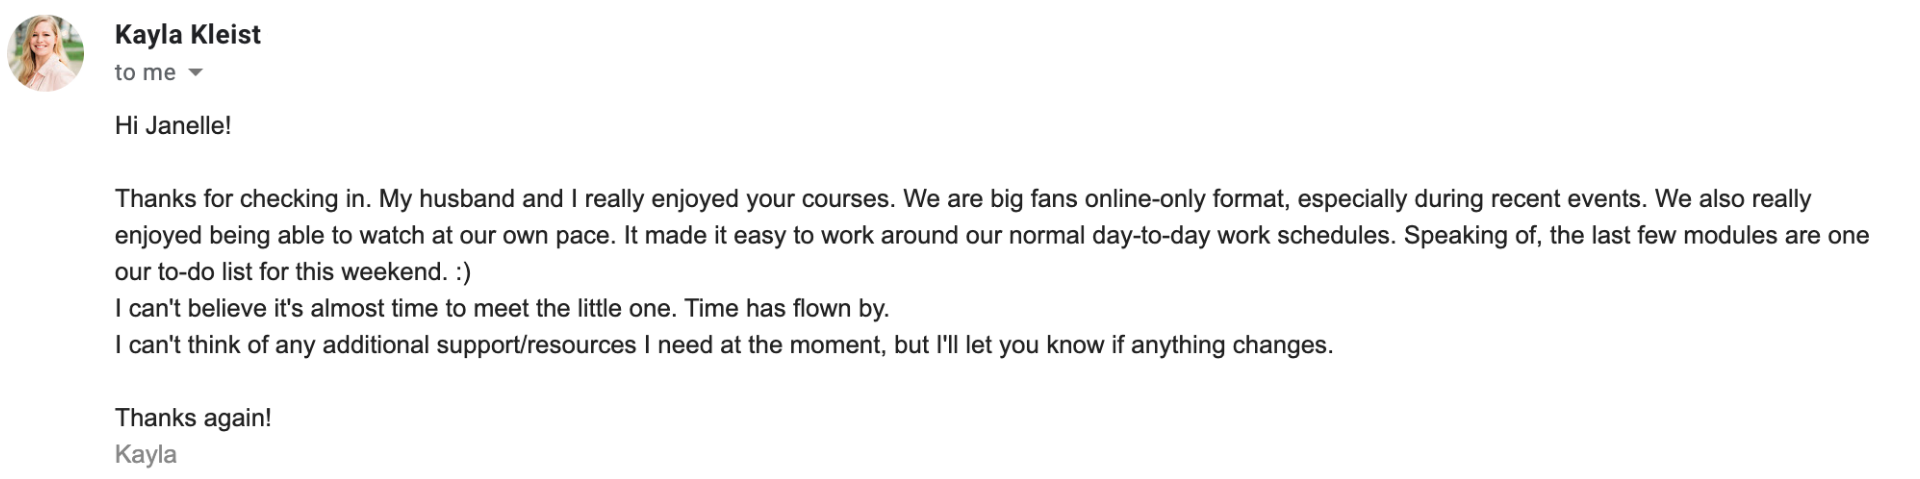Click the "to me" recipient text

pyautogui.click(x=145, y=73)
